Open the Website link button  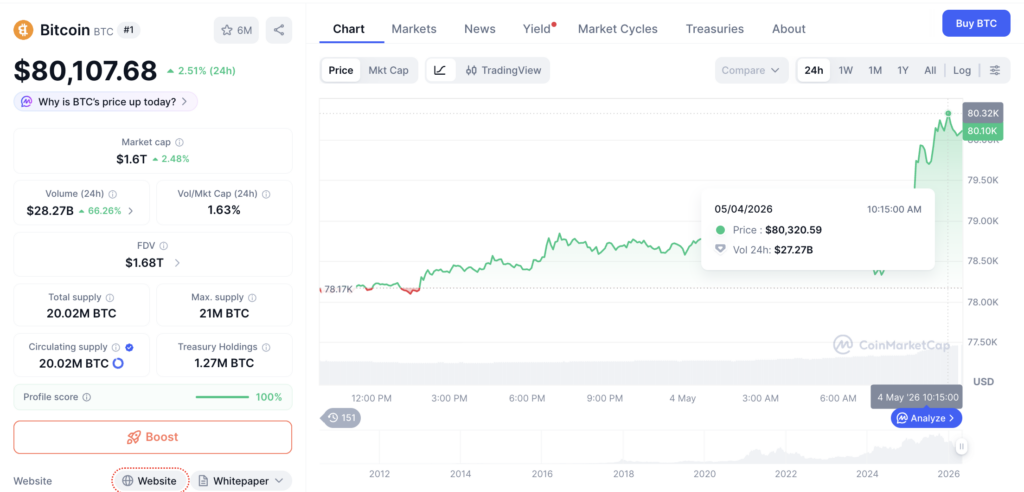(x=150, y=481)
